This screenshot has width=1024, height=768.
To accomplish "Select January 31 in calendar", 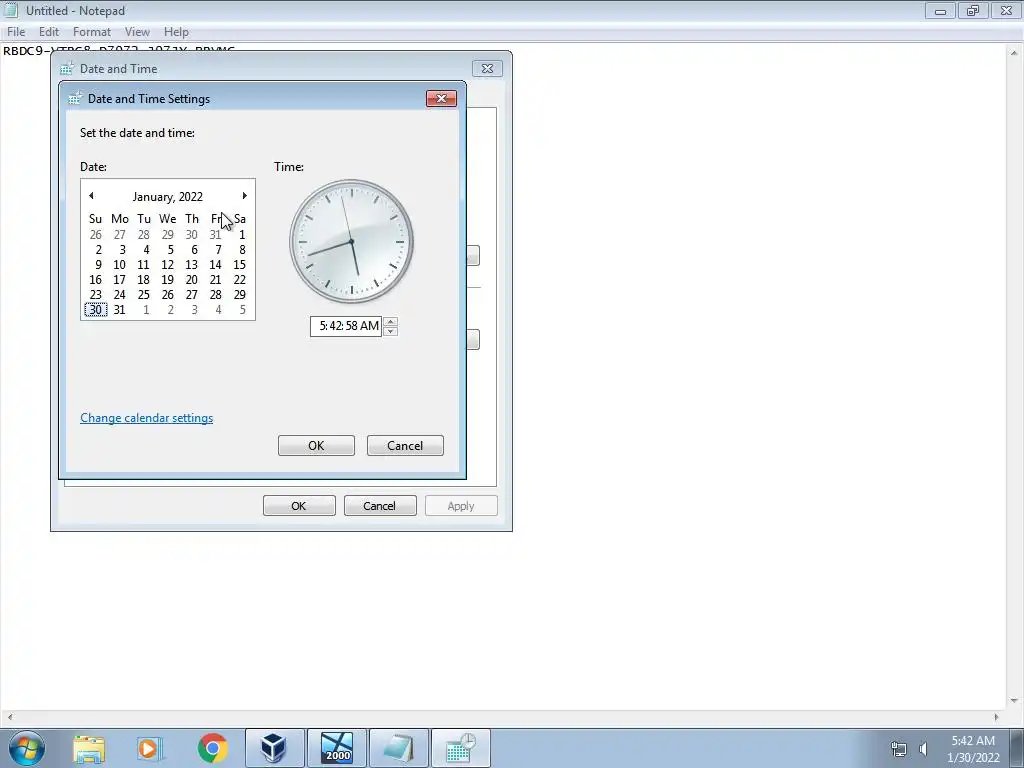I will click(120, 310).
